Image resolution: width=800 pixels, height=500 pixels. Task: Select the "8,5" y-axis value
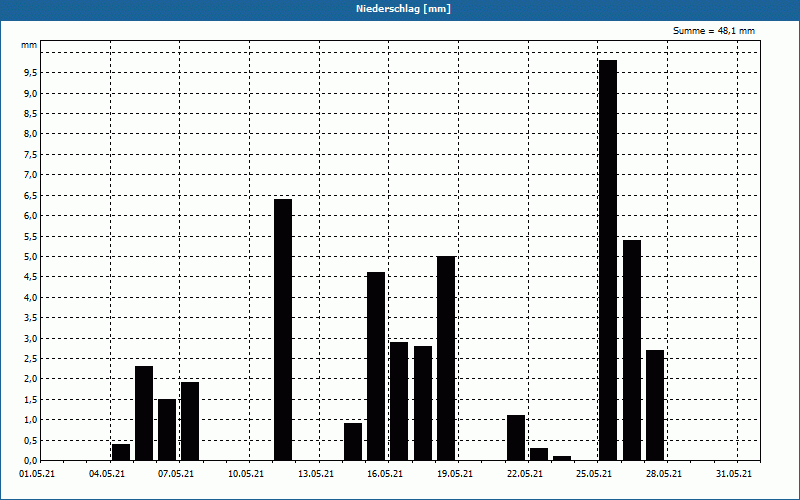pos(31,114)
